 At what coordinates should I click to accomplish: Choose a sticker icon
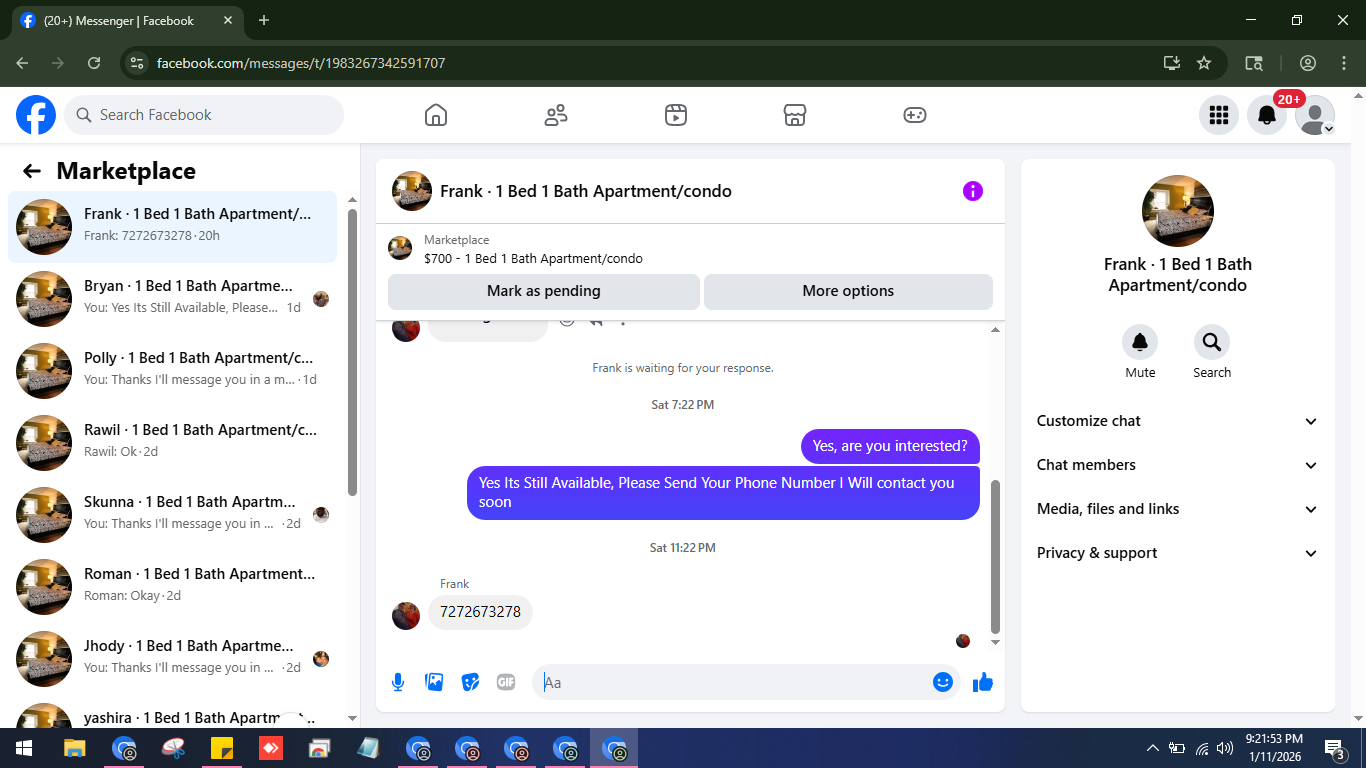pos(470,682)
